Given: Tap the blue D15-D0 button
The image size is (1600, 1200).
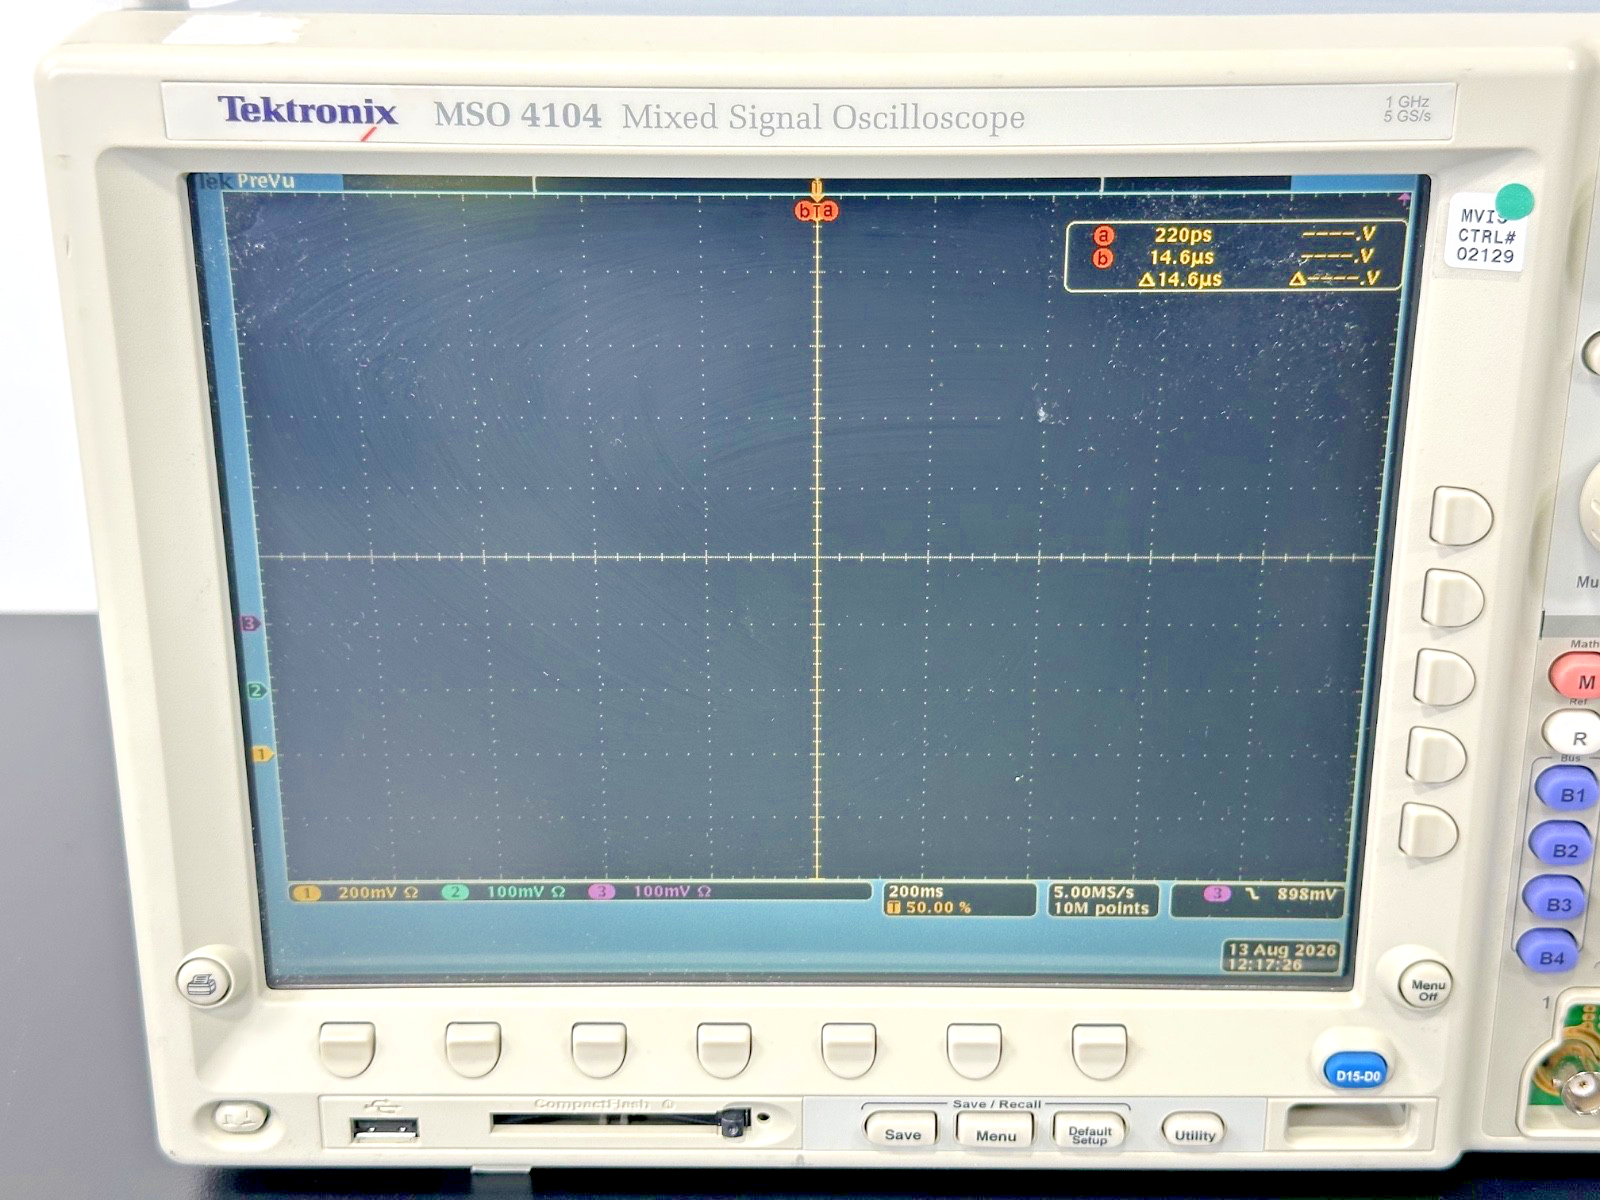Looking at the screenshot, I should click(x=1357, y=1074).
